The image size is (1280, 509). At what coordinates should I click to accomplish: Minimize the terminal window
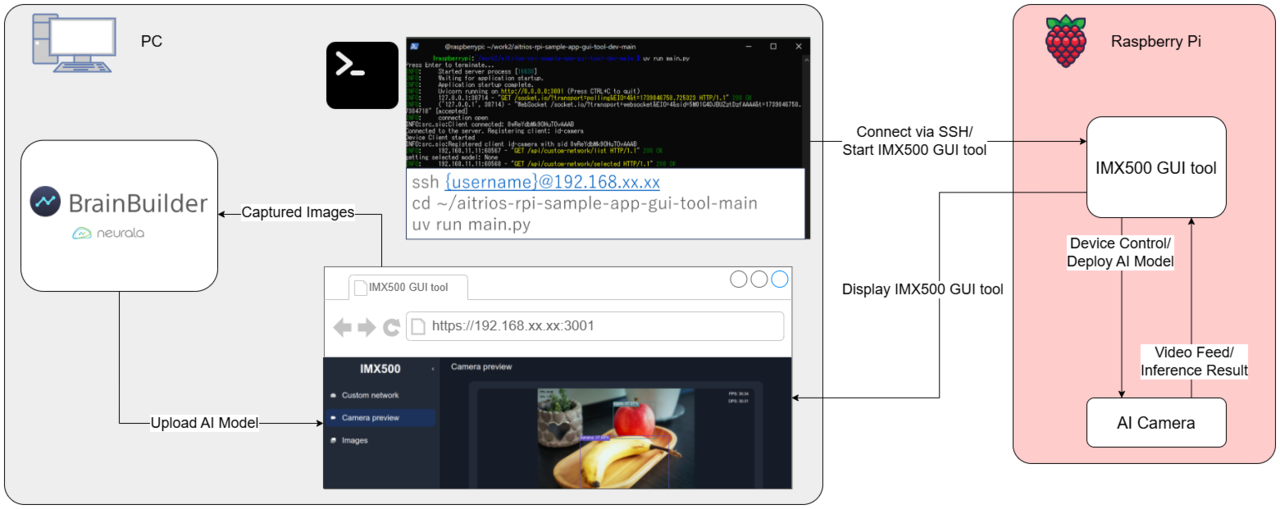tap(749, 46)
